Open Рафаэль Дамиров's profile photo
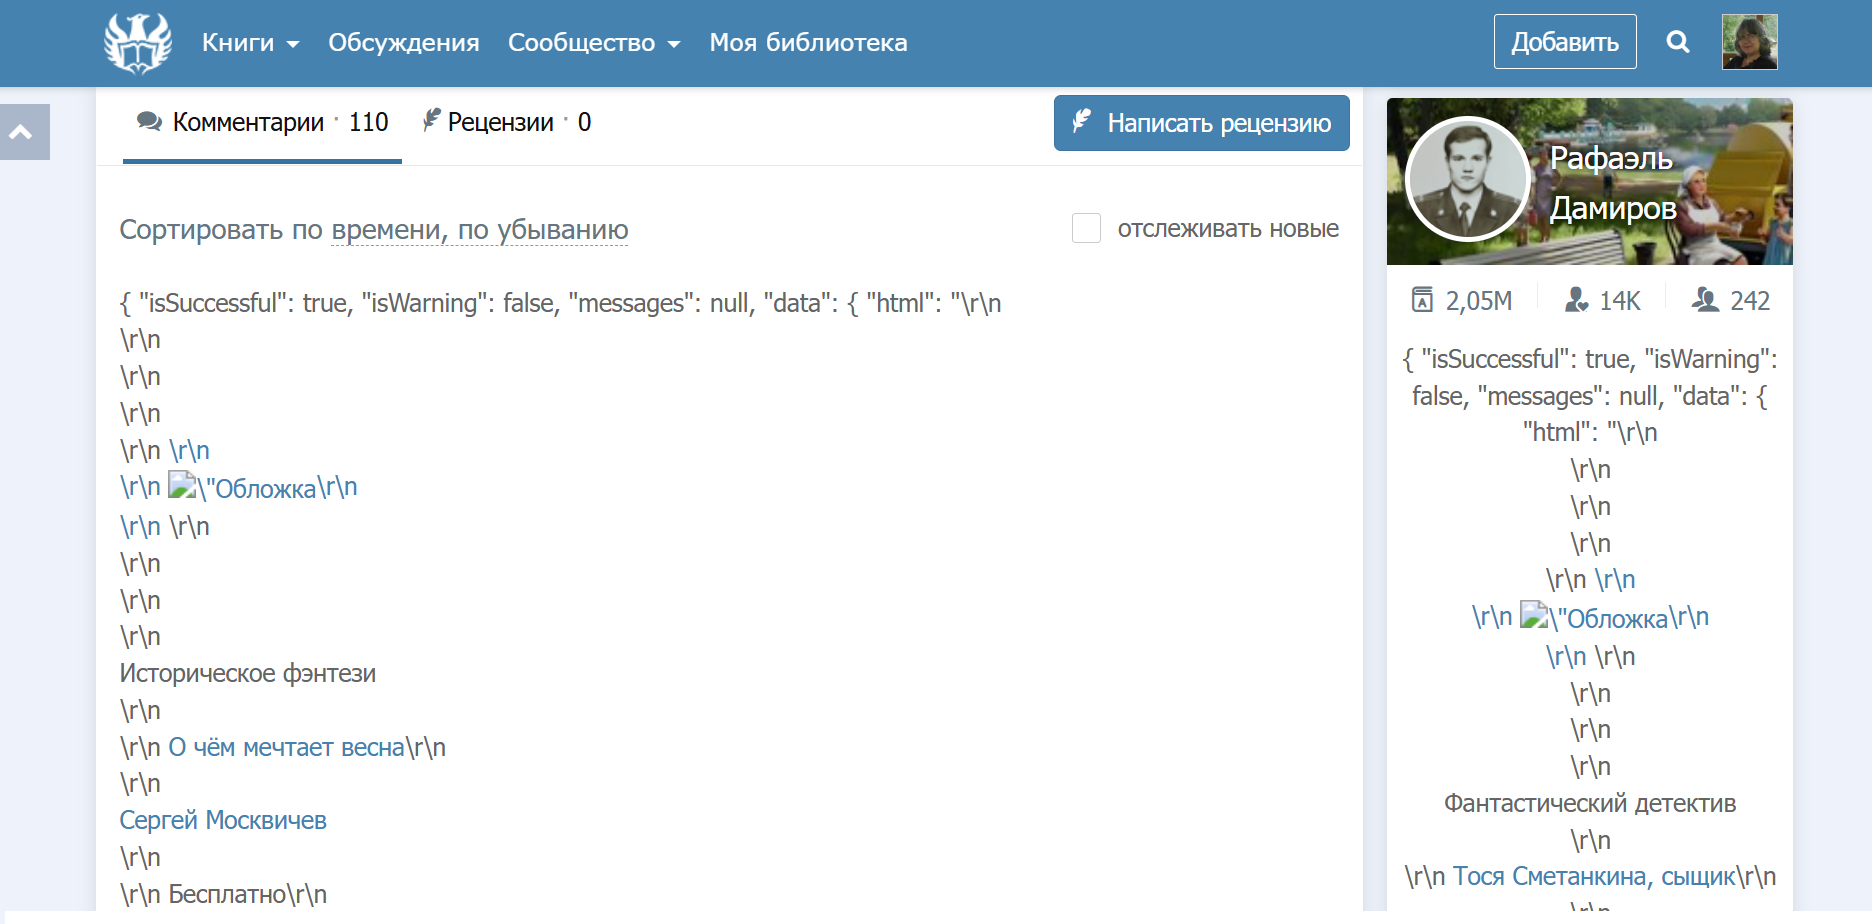 click(1467, 180)
